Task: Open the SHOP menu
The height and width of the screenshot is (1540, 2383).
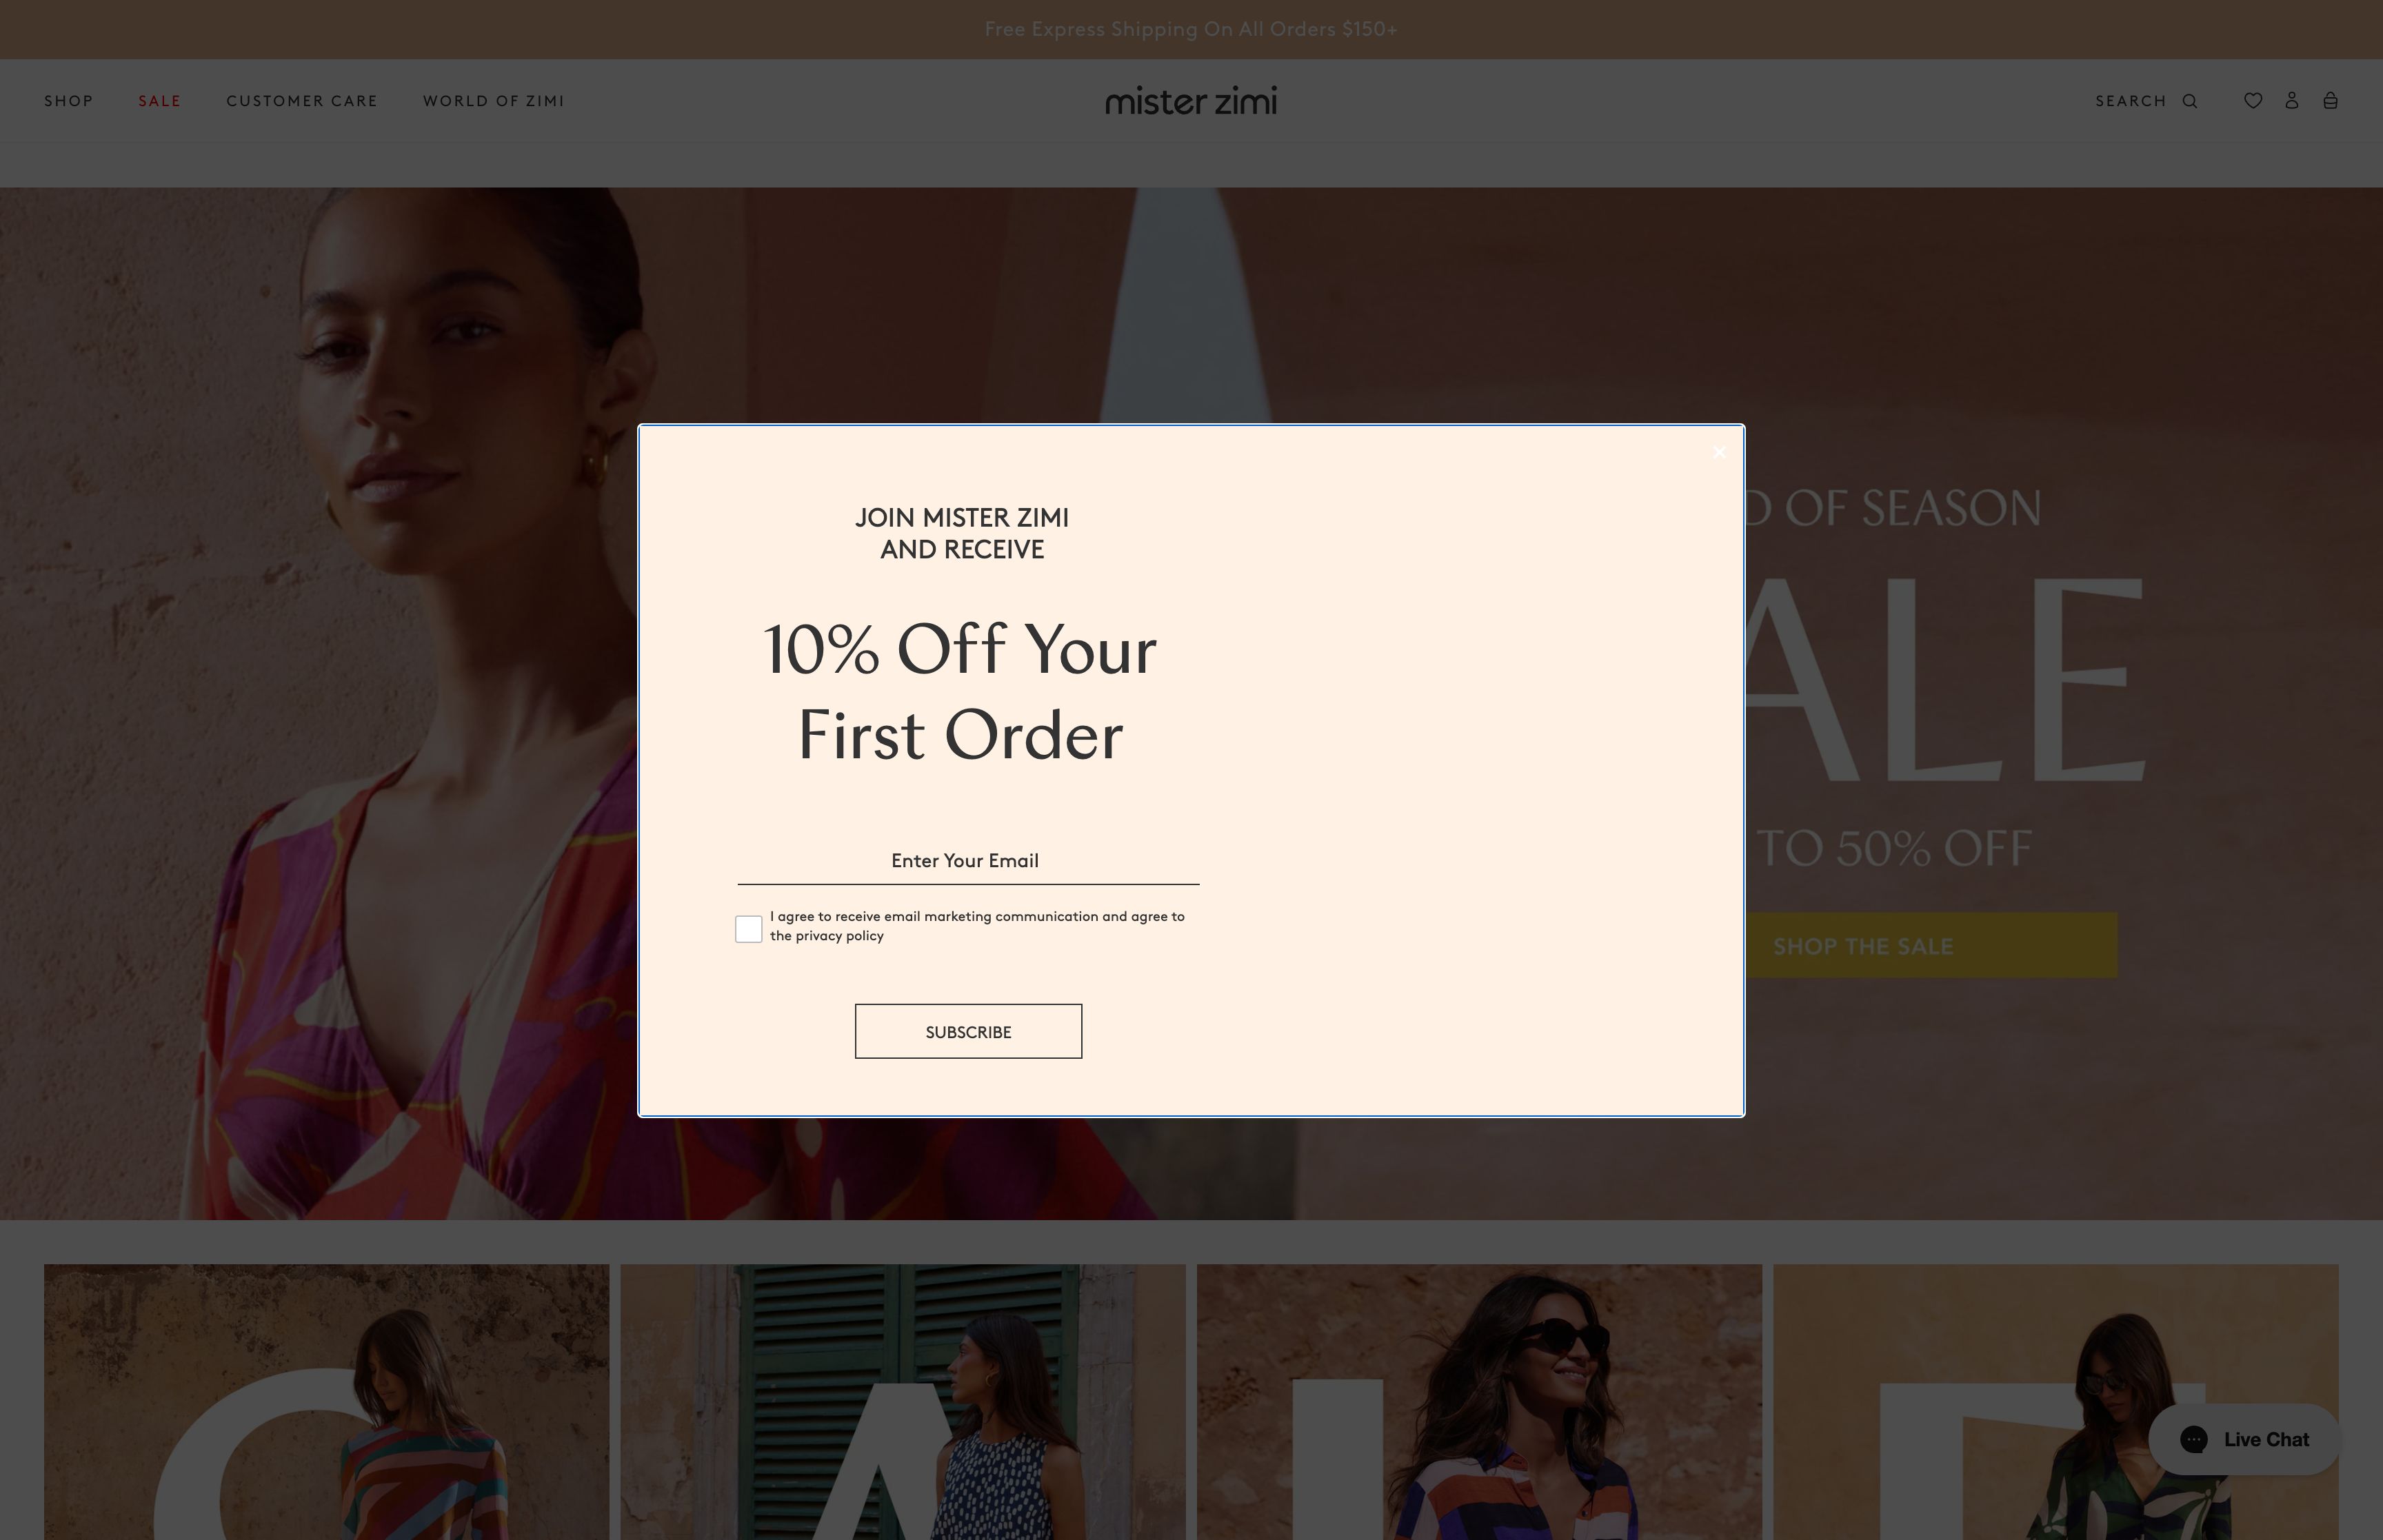Action: (x=69, y=101)
